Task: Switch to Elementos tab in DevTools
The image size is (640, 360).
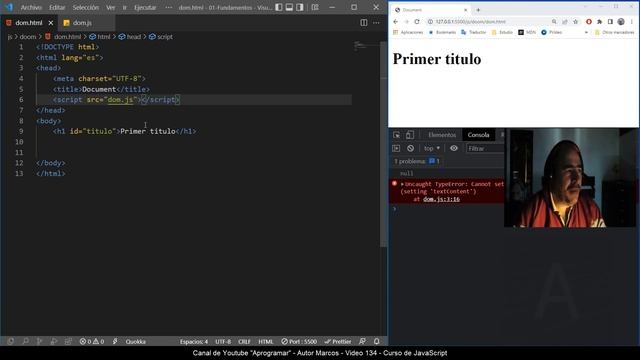Action: (x=442, y=135)
